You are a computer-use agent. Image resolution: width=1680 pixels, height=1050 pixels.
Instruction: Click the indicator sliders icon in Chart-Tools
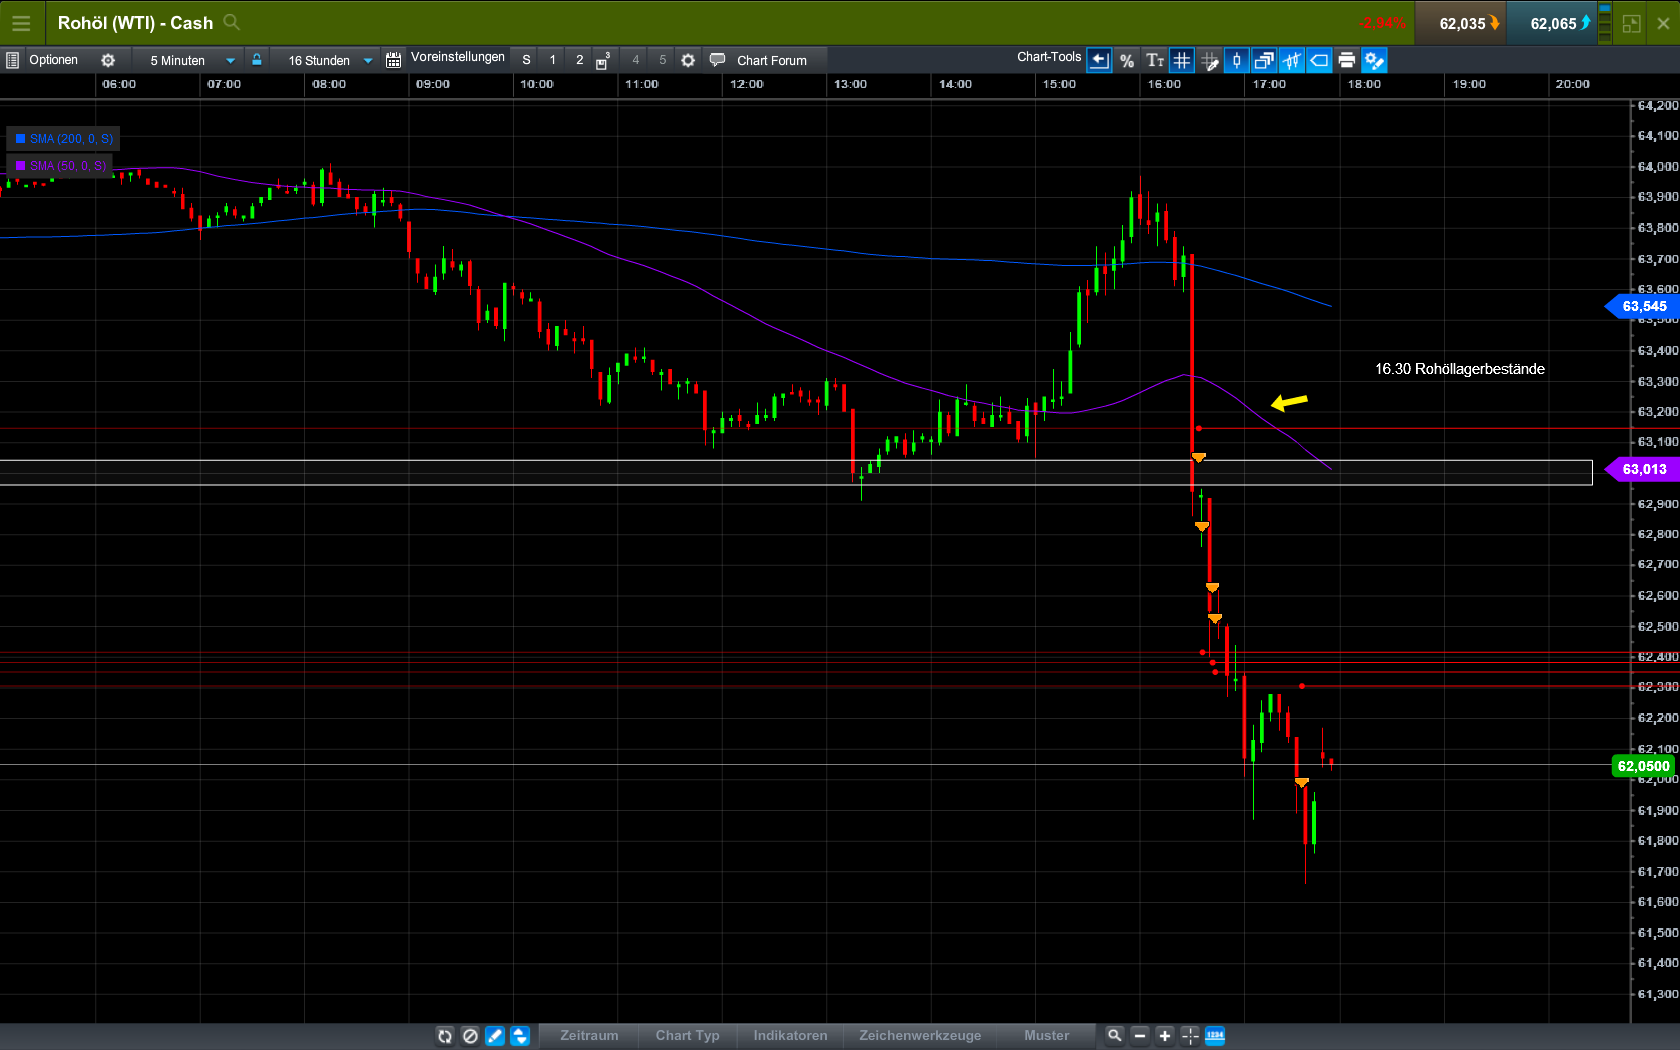tap(1291, 60)
